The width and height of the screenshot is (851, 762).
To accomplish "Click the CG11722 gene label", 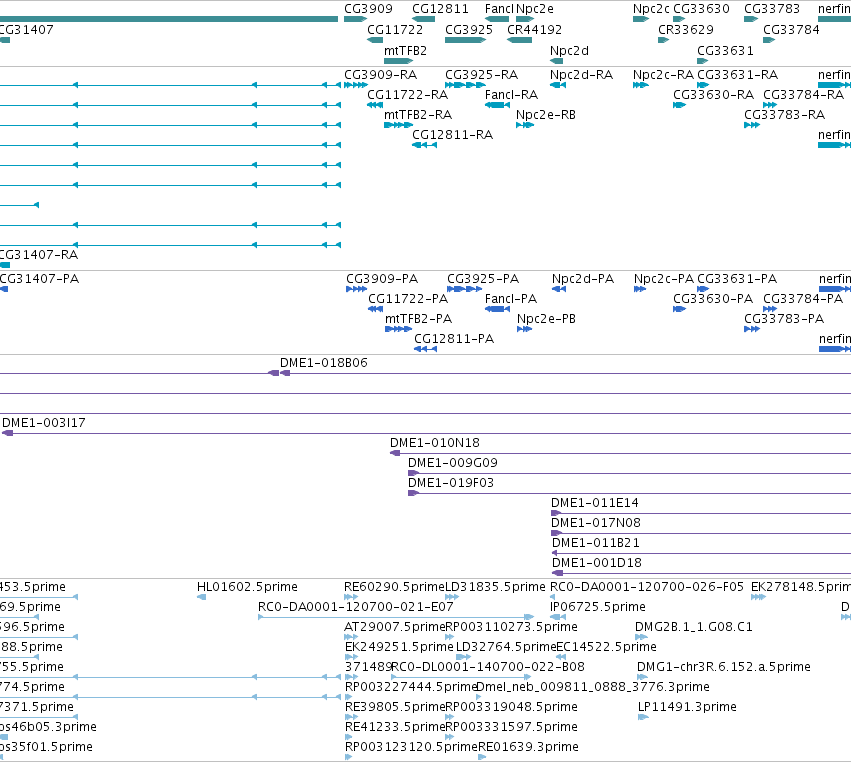I will (395, 30).
